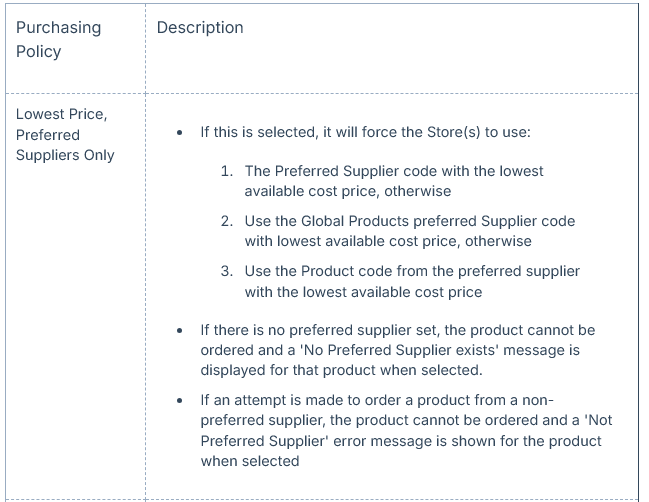Viewport: 649px width, 502px height.
Task: Click step 2 about Global Products supplier code
Action: click(x=409, y=231)
